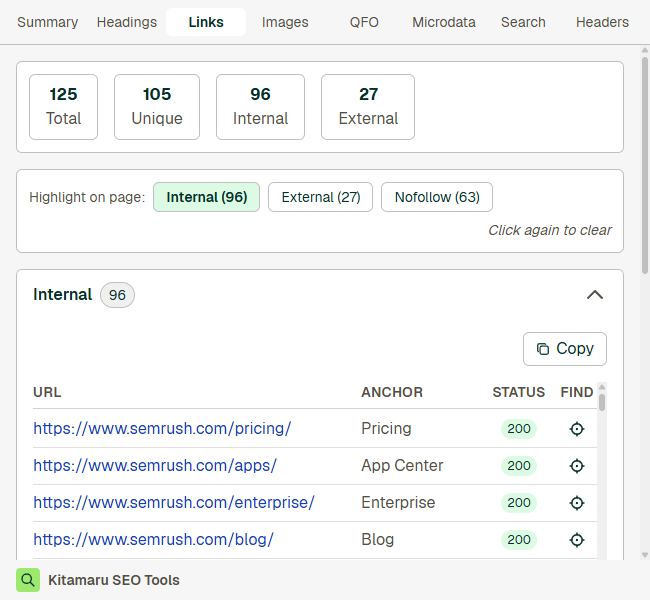Click the Enterprise anchor text
This screenshot has width=650, height=600.
[x=398, y=502]
